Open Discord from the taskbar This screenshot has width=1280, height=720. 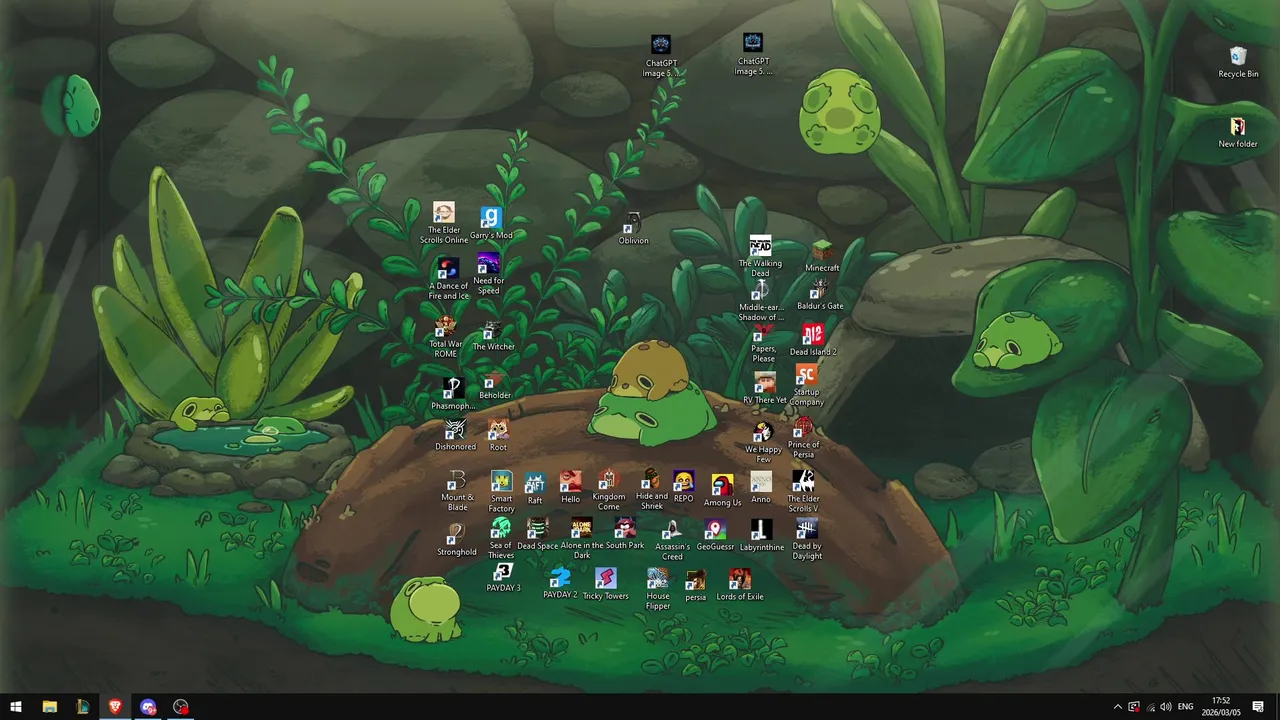[x=148, y=706]
